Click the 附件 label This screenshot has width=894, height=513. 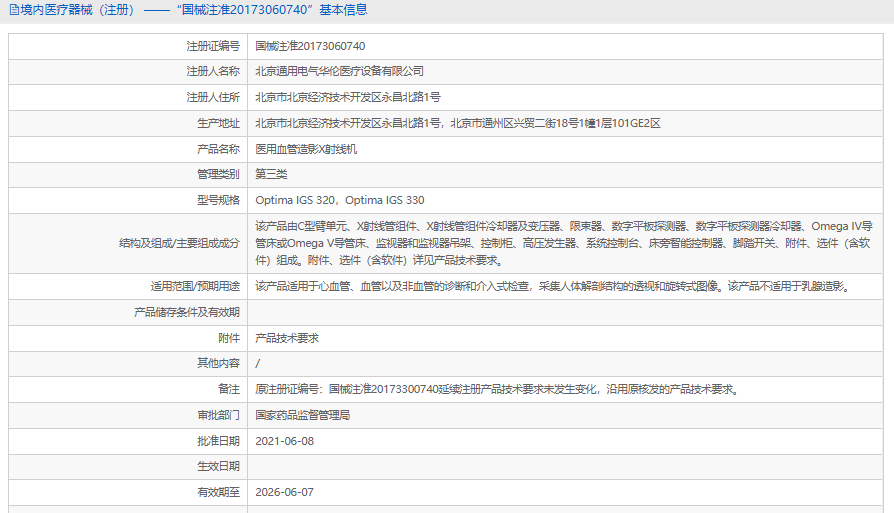click(x=229, y=338)
